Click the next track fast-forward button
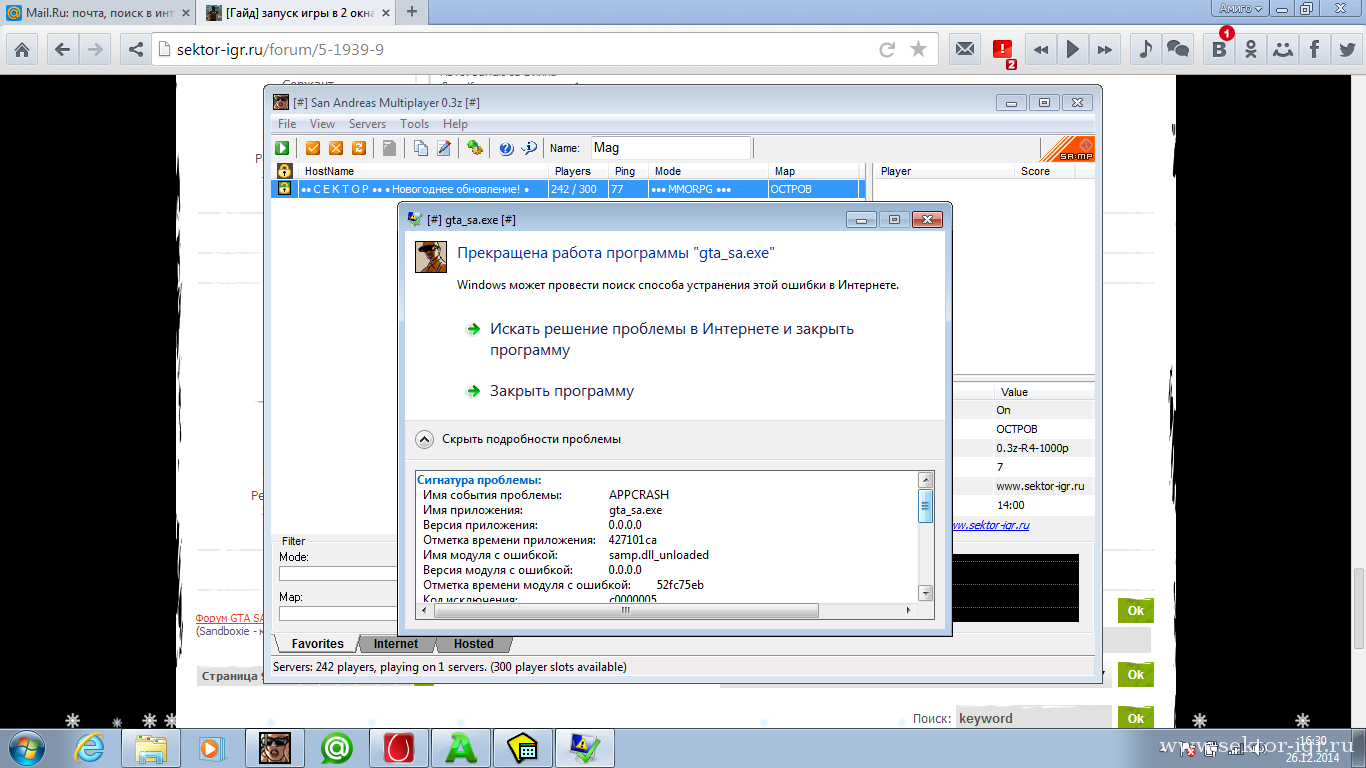Image resolution: width=1366 pixels, height=768 pixels. (1105, 48)
